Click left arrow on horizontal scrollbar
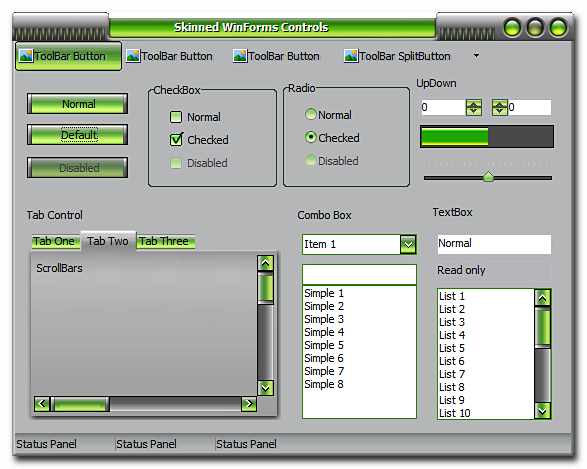587x469 pixels. click(42, 404)
